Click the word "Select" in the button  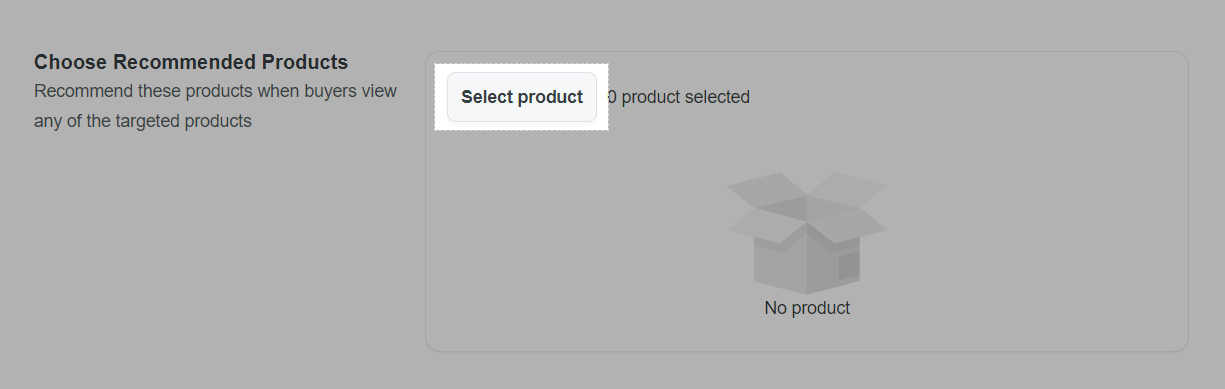click(487, 97)
